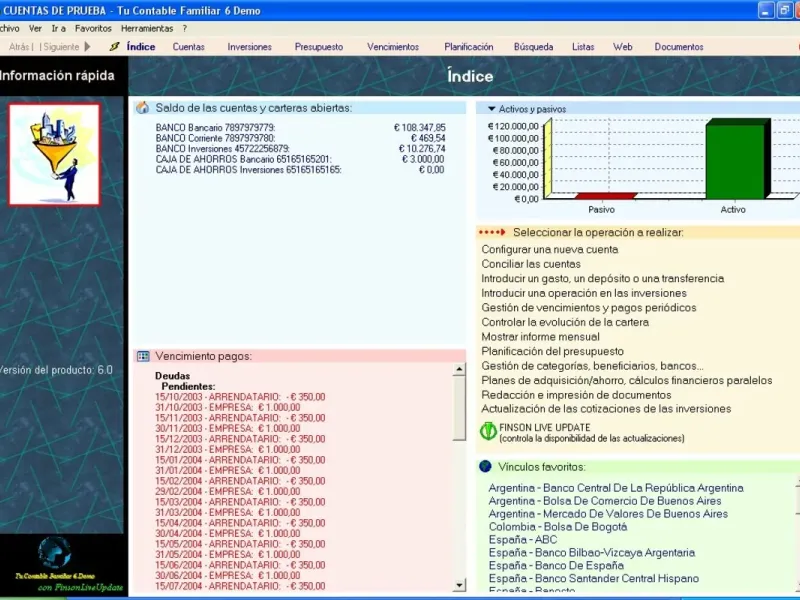Open Argentina - Mercado De Valores De Buenos Aires
800x600 pixels.
pyautogui.click(x=608, y=514)
